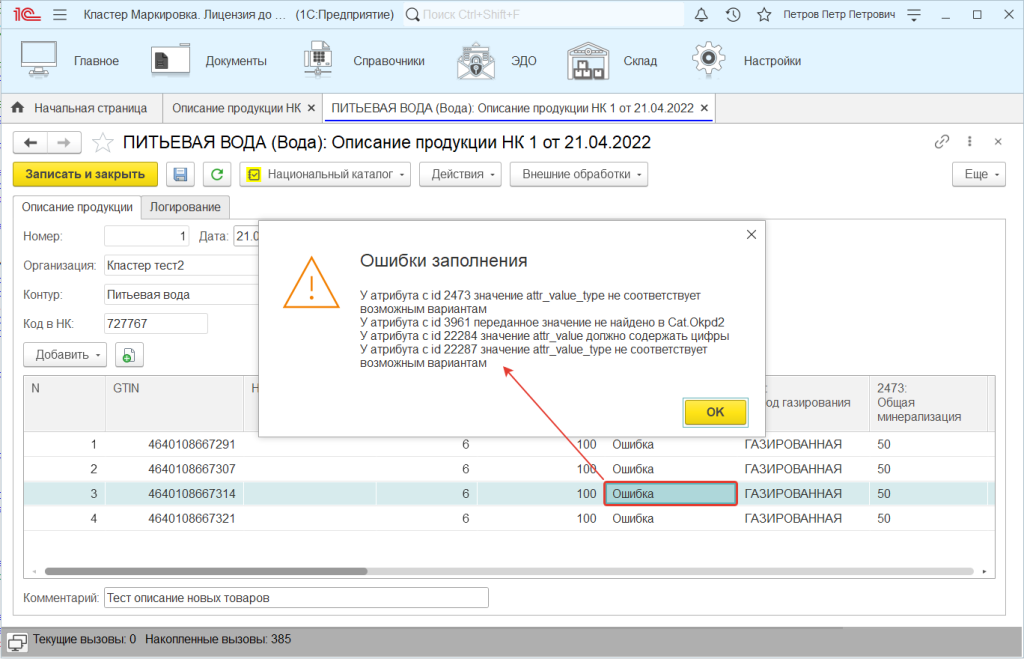Click the forward navigation arrow

(x=63, y=142)
